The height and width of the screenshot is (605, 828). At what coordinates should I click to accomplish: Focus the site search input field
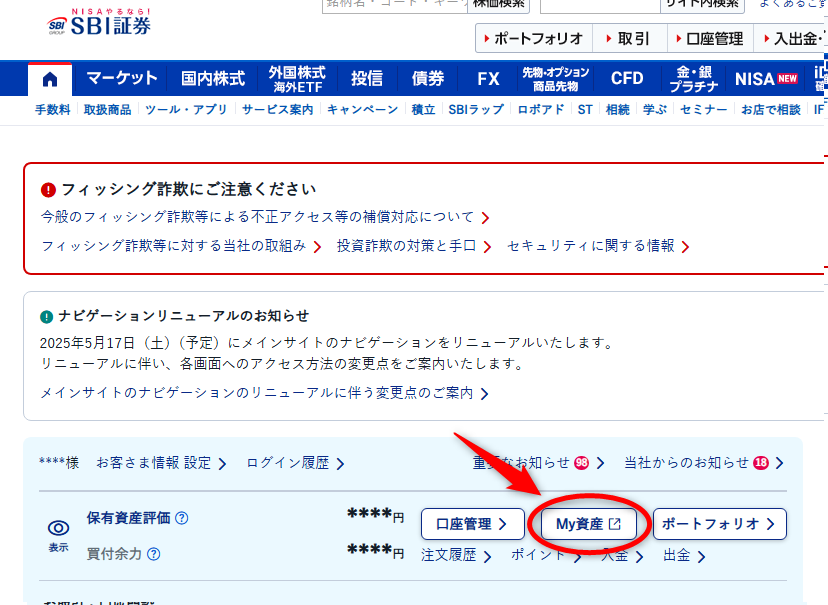click(x=601, y=5)
